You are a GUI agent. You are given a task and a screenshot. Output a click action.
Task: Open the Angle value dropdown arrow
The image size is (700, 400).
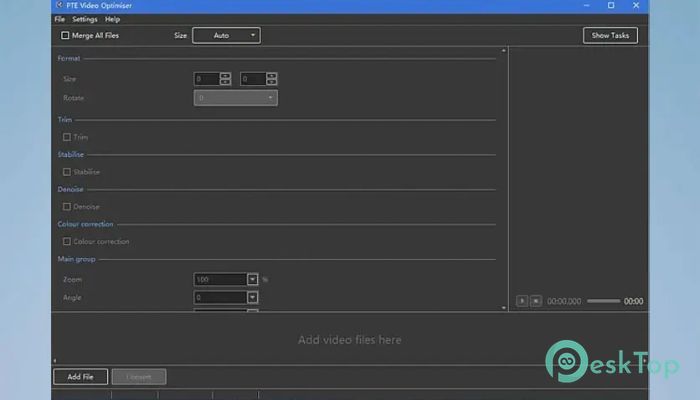pyautogui.click(x=253, y=297)
